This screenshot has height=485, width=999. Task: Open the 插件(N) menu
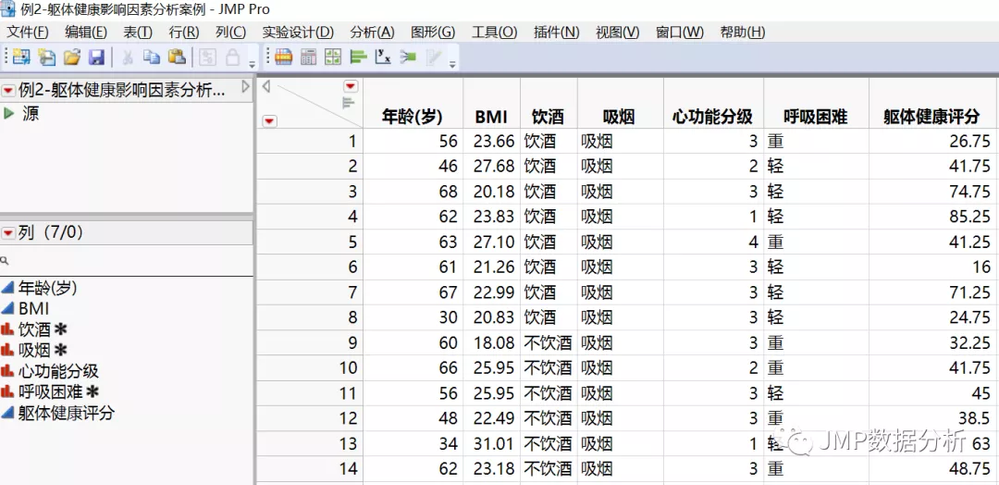[557, 32]
